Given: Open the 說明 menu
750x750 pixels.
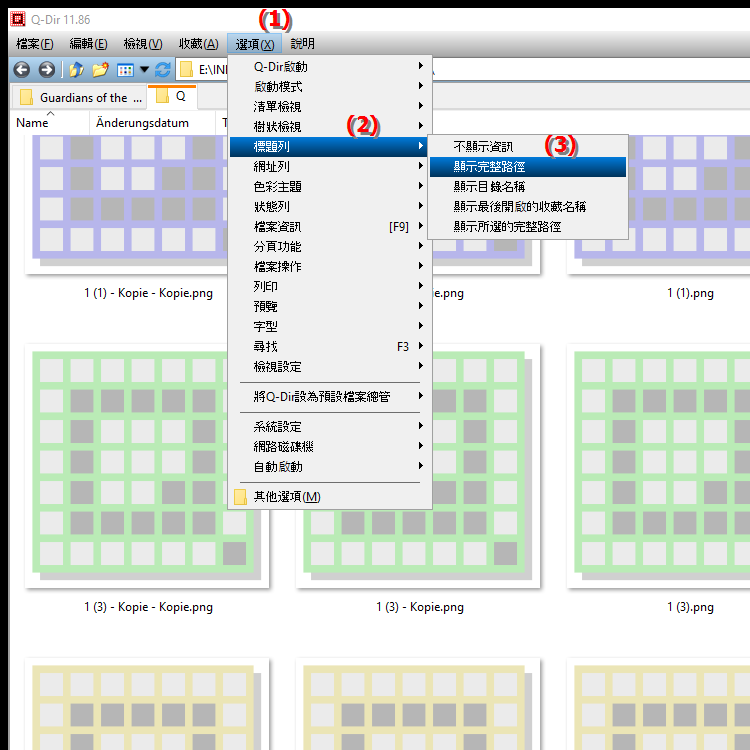Looking at the screenshot, I should tap(302, 44).
